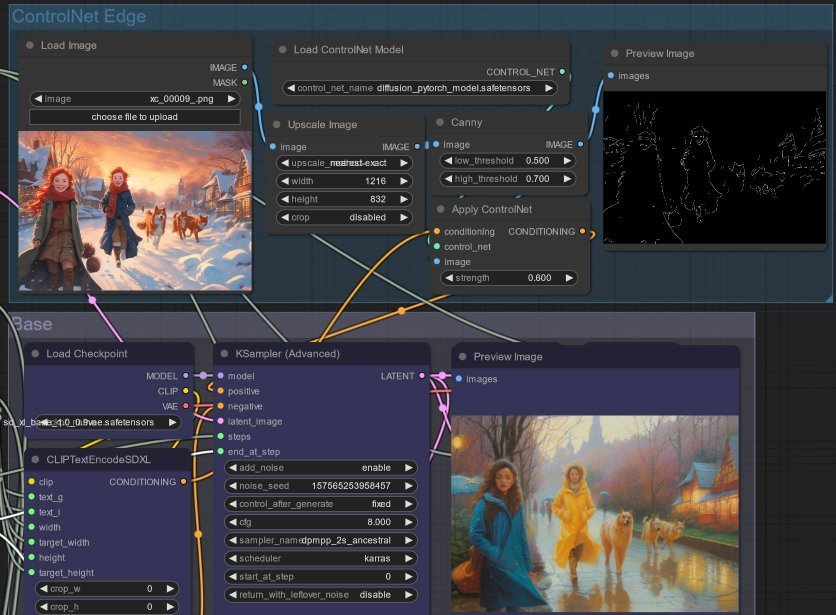Viewport: 836px width, 615px height.
Task: Switch control_net_name to next model arrow
Action: point(549,88)
